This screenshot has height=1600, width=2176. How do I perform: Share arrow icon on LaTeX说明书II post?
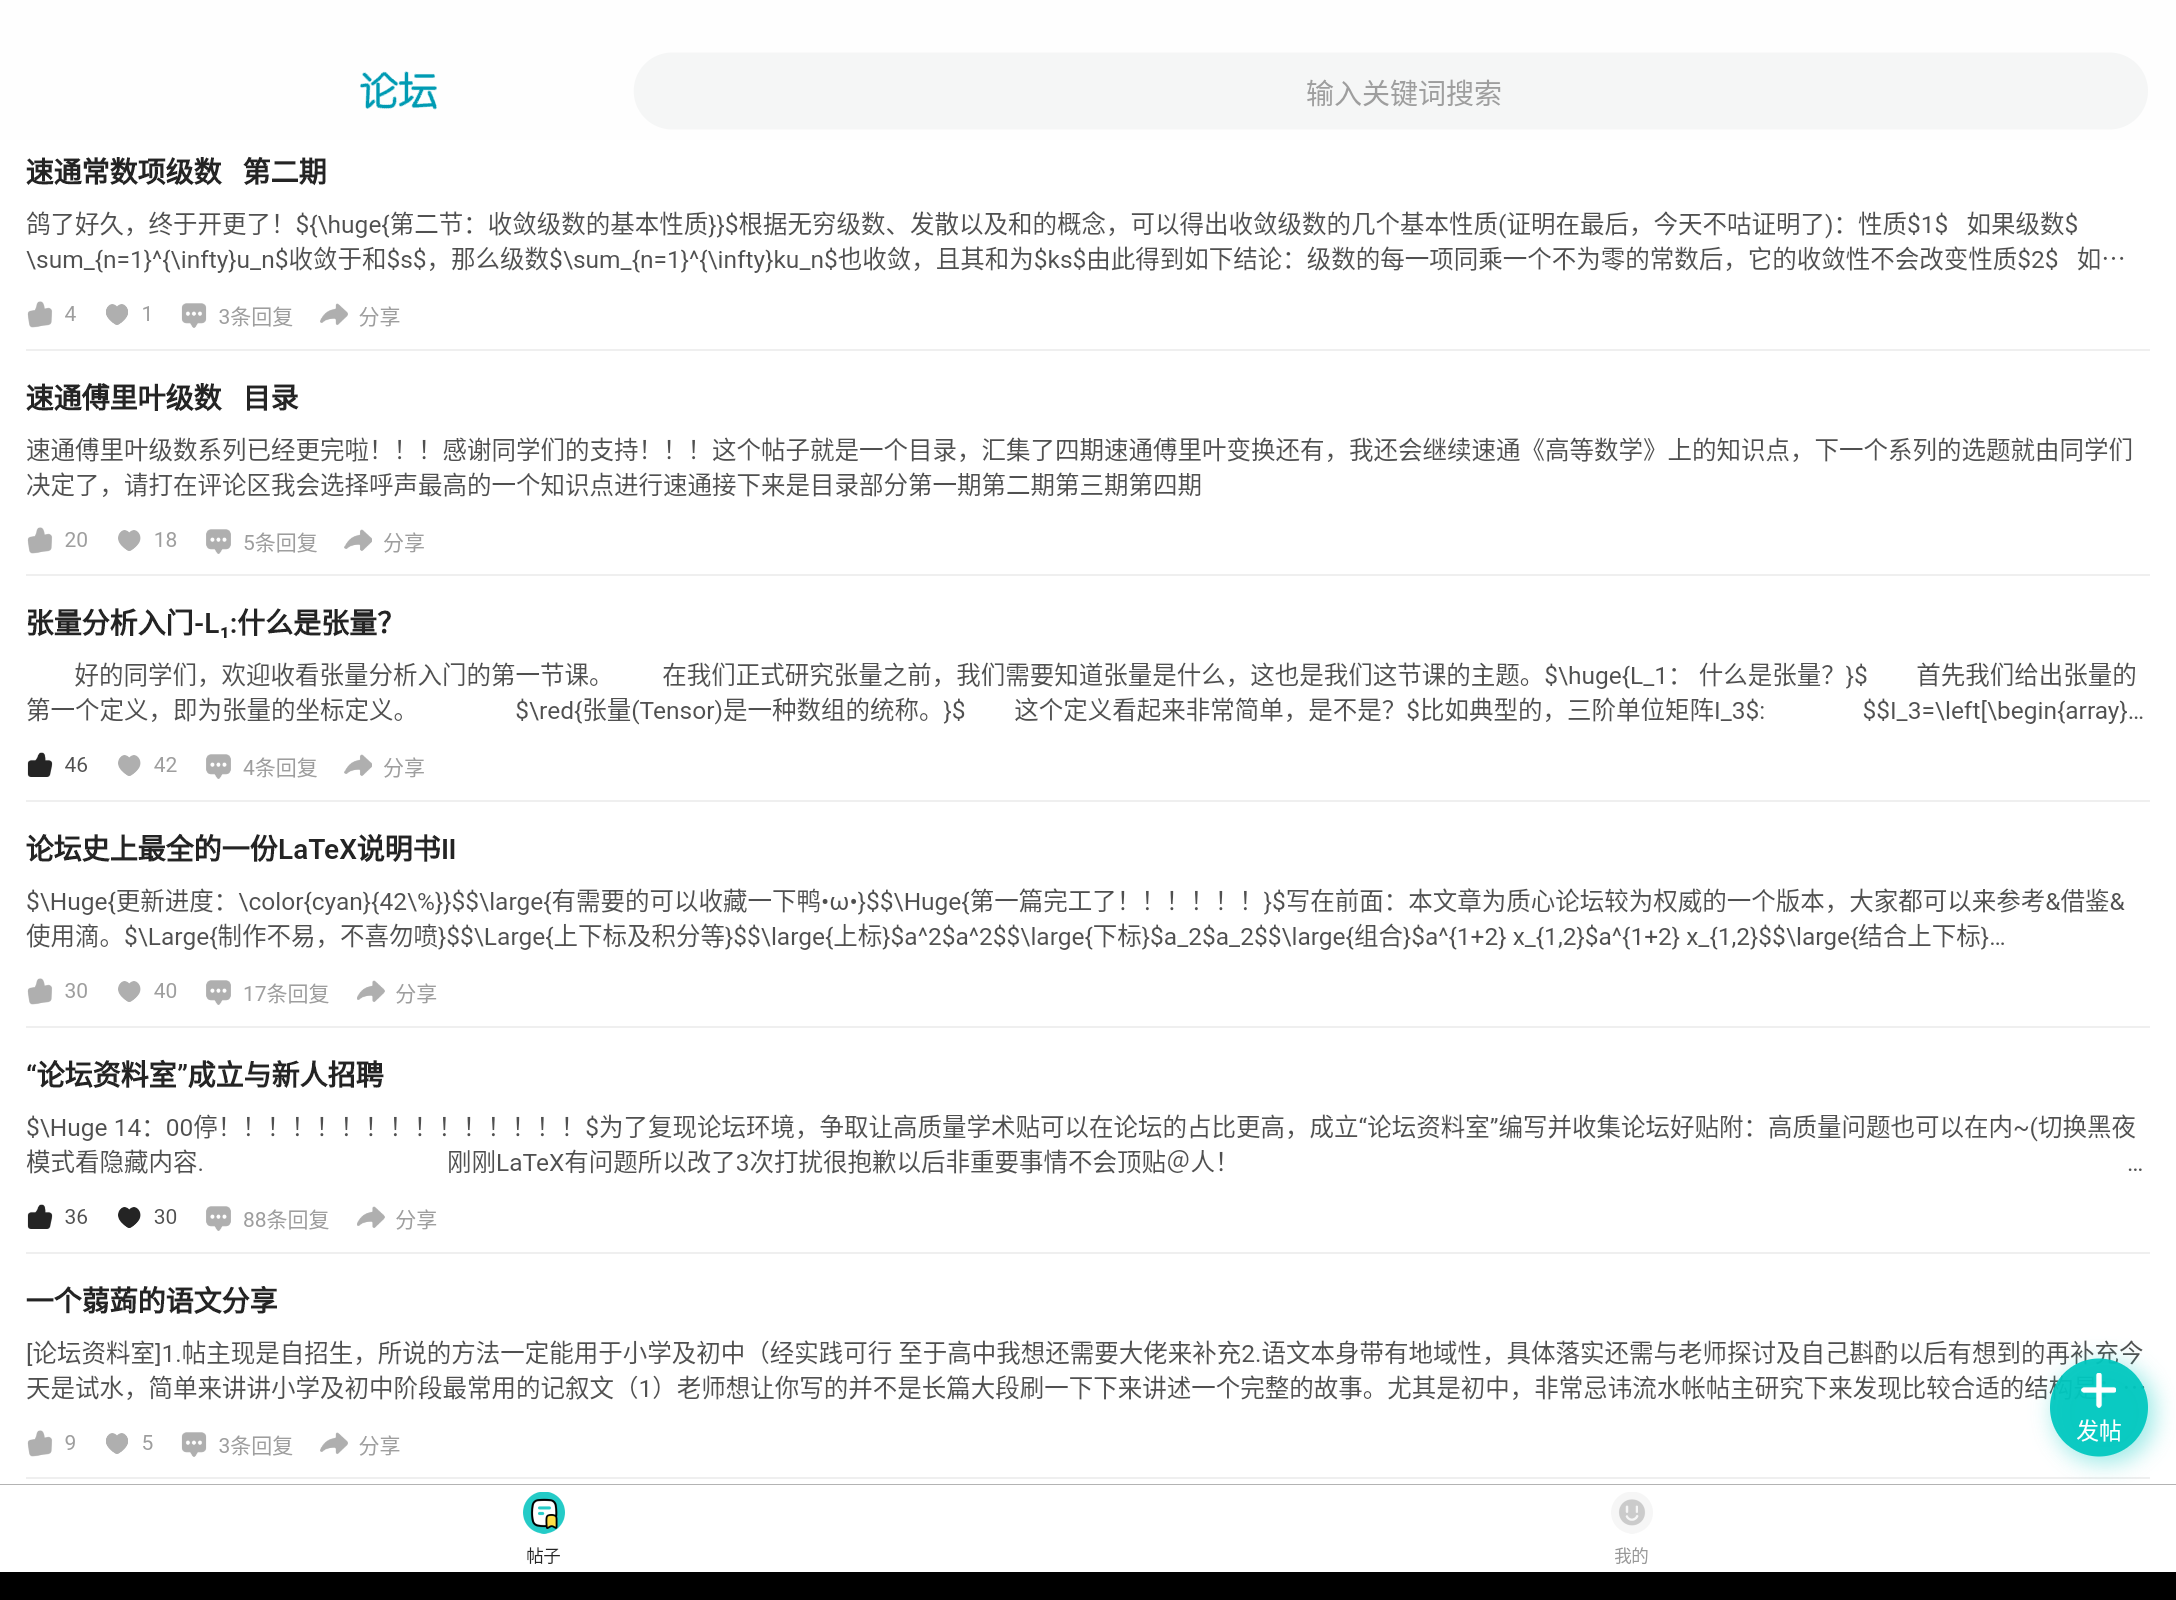(371, 992)
